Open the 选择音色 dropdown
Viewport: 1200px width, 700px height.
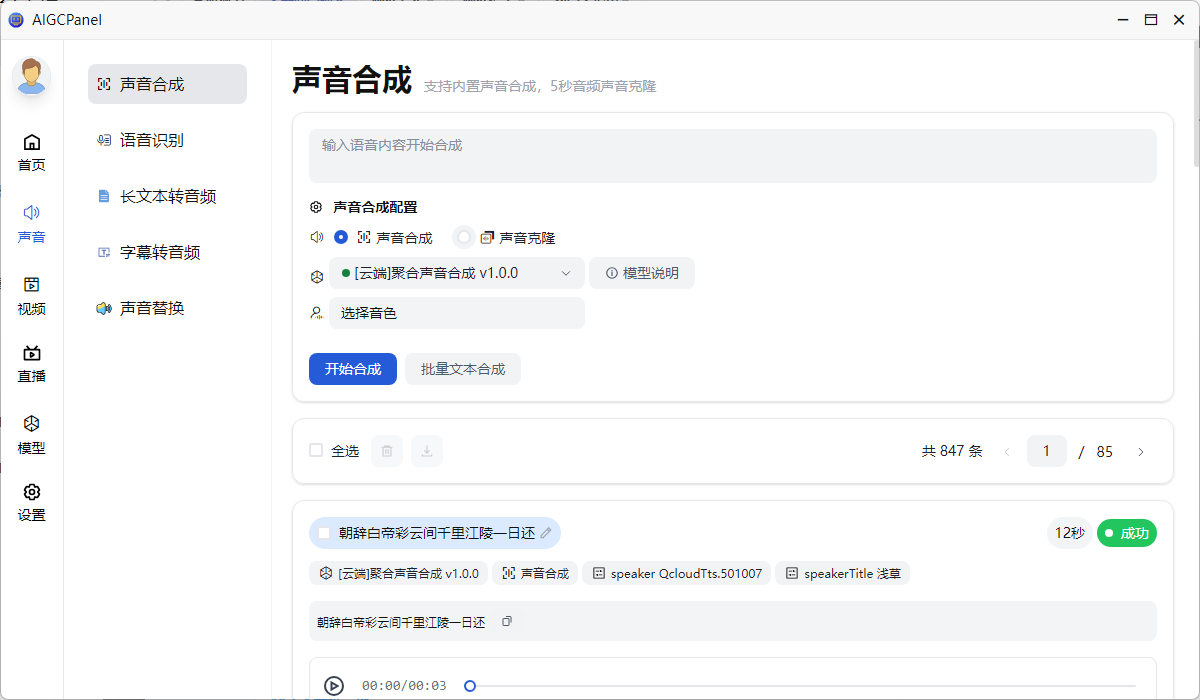tap(457, 312)
